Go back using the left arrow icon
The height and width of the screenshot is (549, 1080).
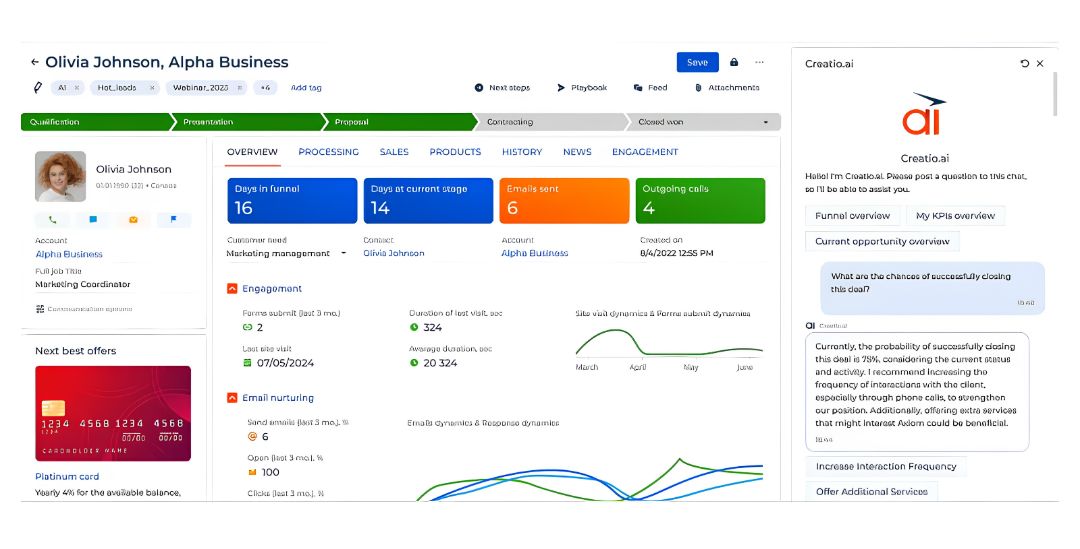point(34,62)
